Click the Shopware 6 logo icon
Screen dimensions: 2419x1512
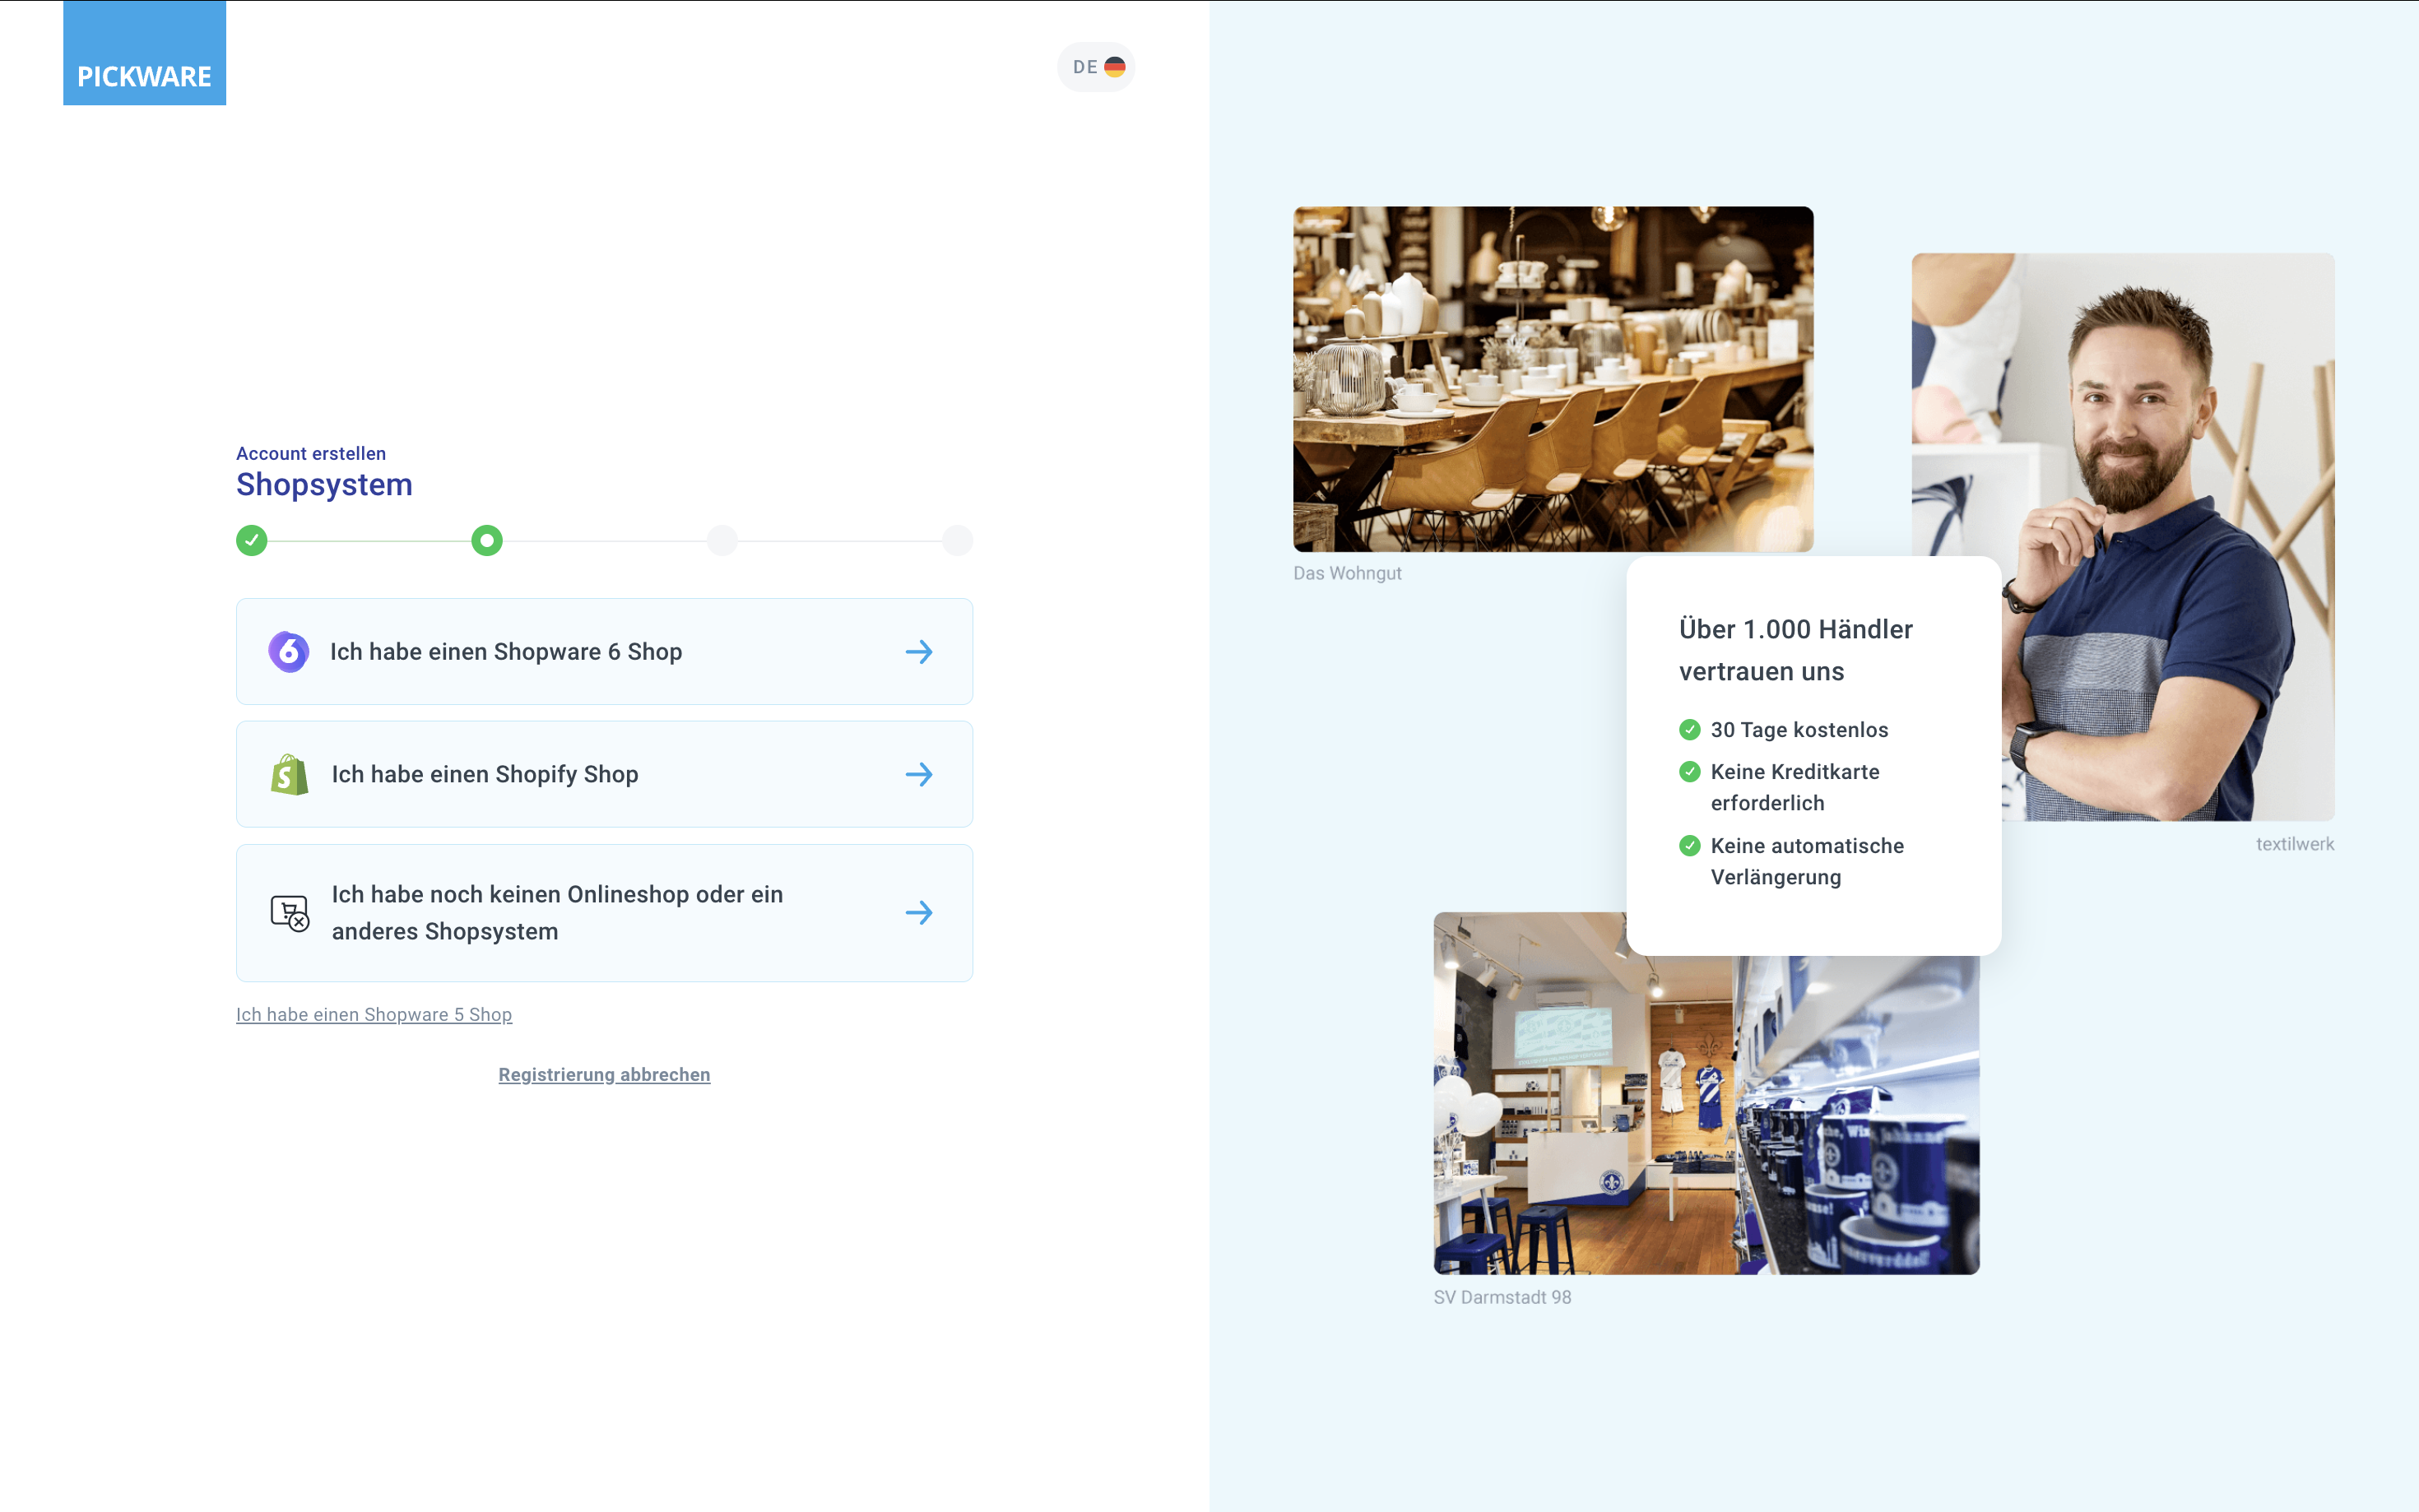[288, 652]
